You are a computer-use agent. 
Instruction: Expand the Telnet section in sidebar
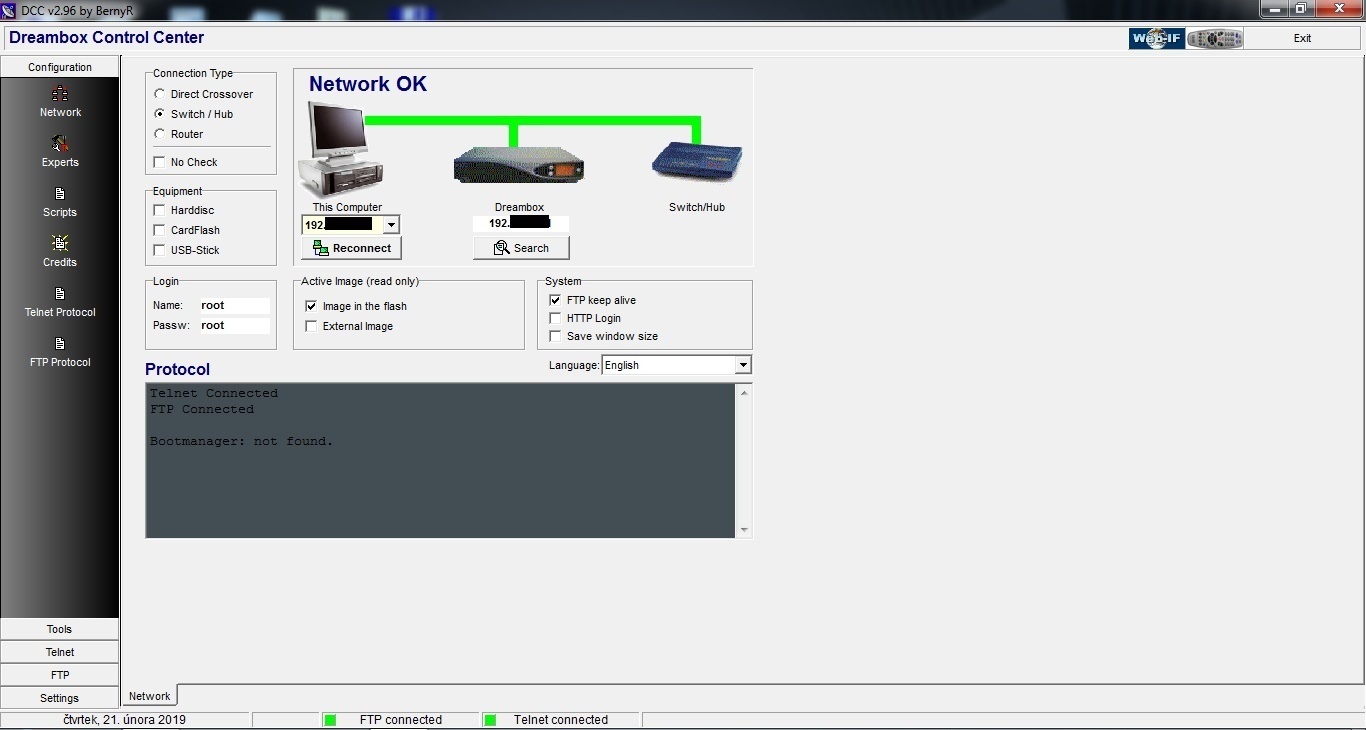(x=60, y=652)
